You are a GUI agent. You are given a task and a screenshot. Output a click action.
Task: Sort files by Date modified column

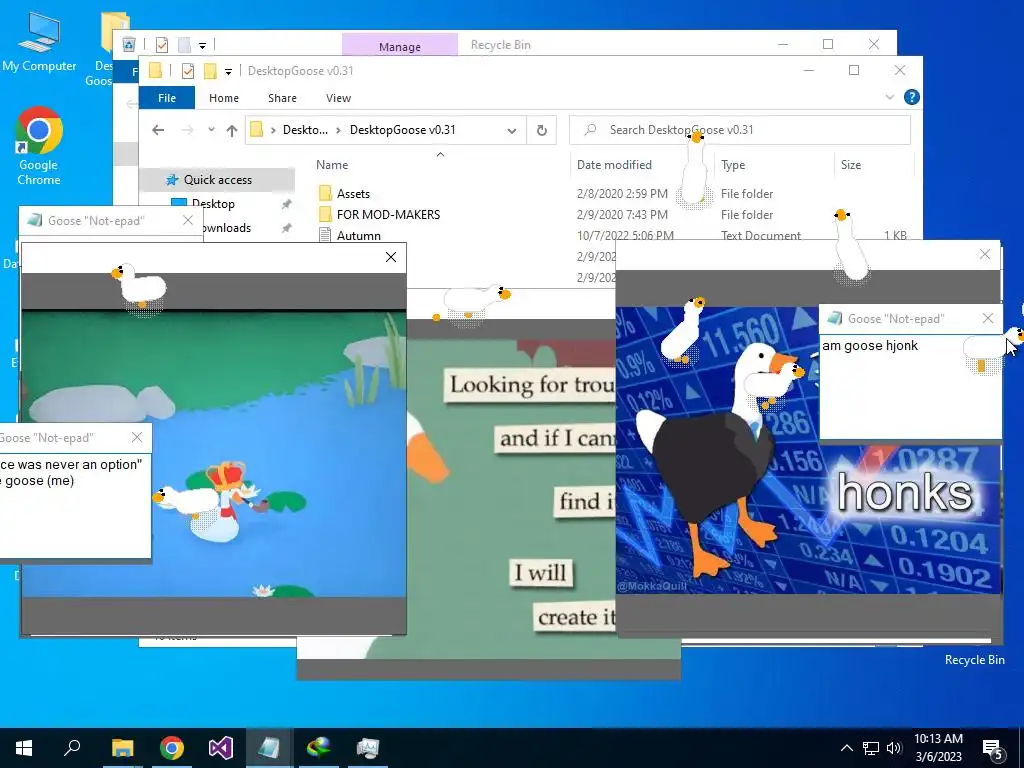click(x=614, y=165)
